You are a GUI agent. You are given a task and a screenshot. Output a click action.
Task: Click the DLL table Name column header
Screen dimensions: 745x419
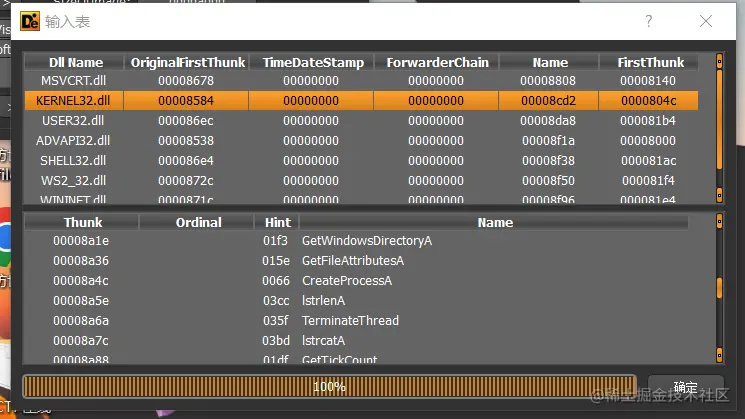coord(549,62)
